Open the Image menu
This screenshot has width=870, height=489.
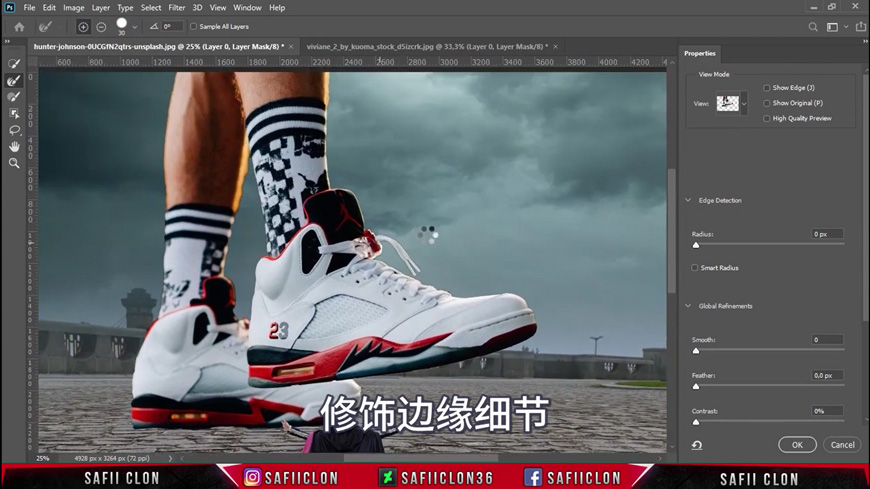coord(73,8)
